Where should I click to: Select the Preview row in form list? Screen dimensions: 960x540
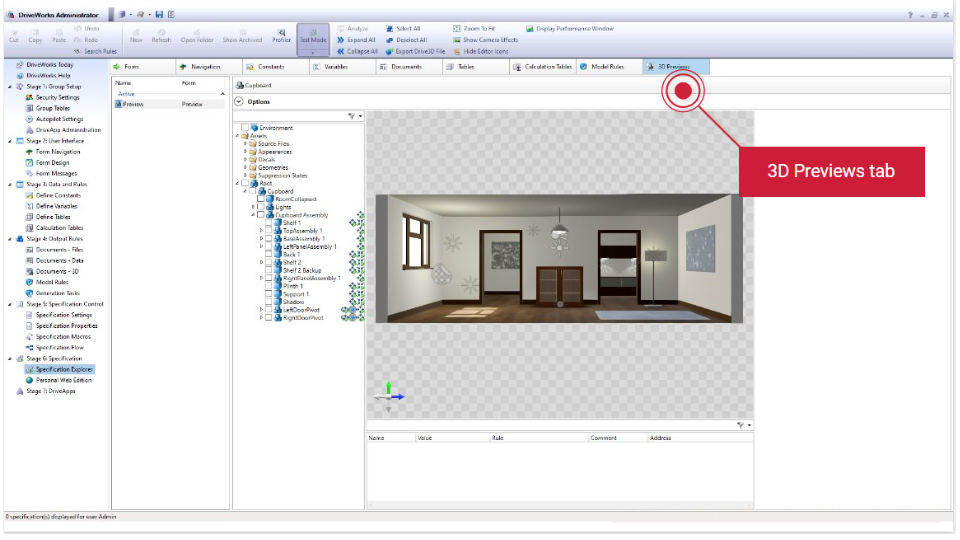coord(134,104)
